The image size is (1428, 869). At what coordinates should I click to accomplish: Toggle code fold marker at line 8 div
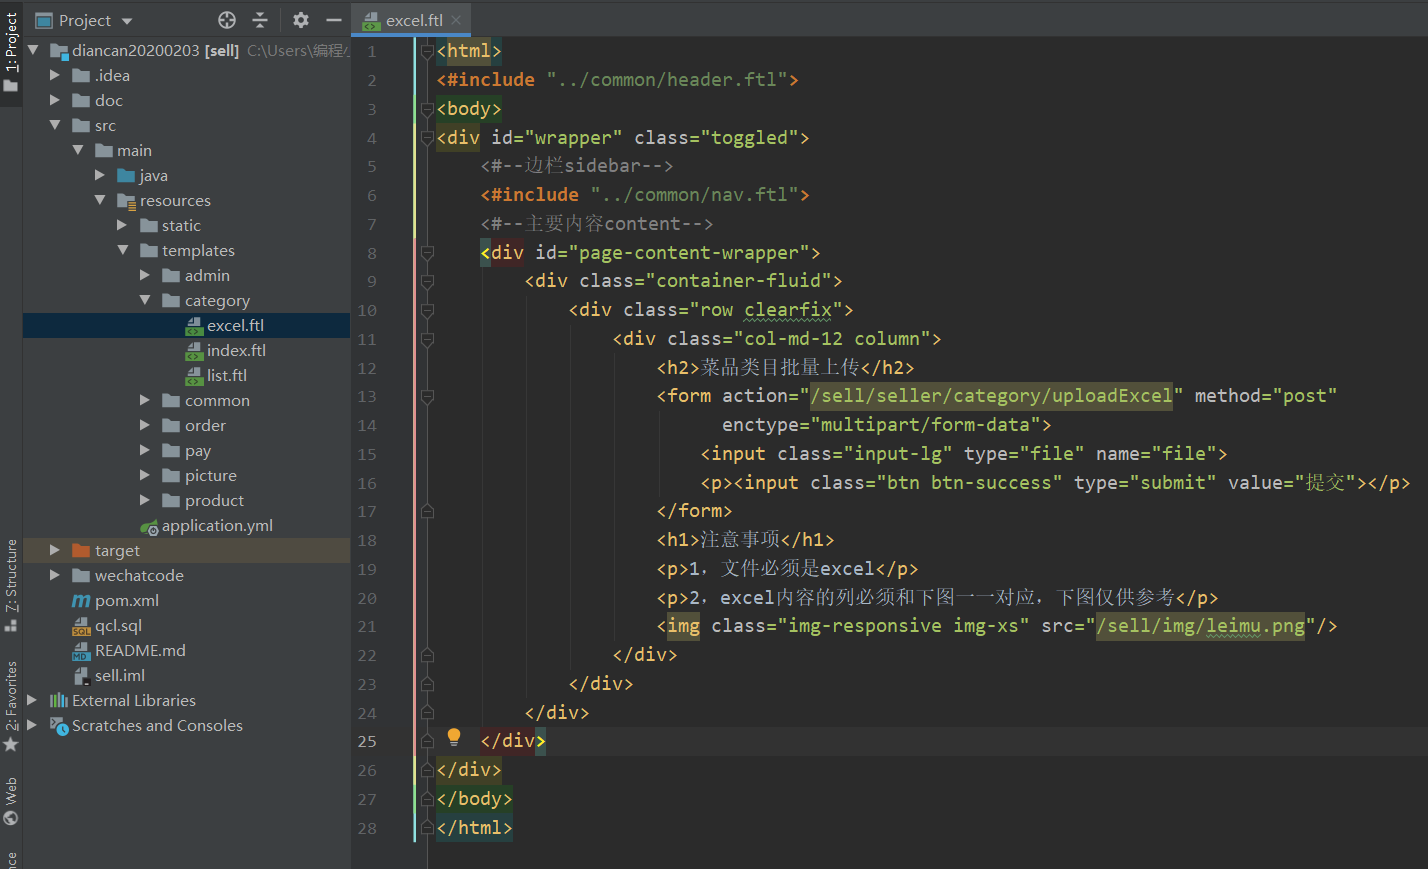tap(427, 253)
